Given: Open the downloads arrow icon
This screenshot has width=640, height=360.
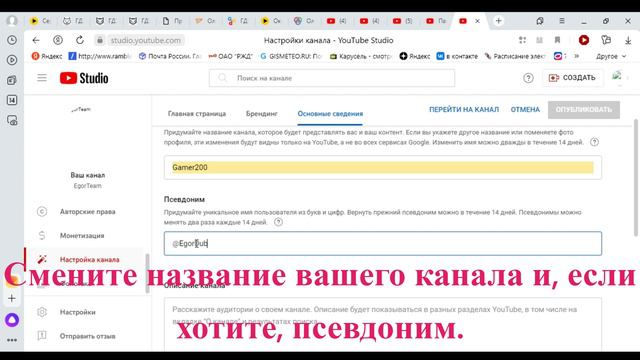Looking at the screenshot, I should click(628, 40).
